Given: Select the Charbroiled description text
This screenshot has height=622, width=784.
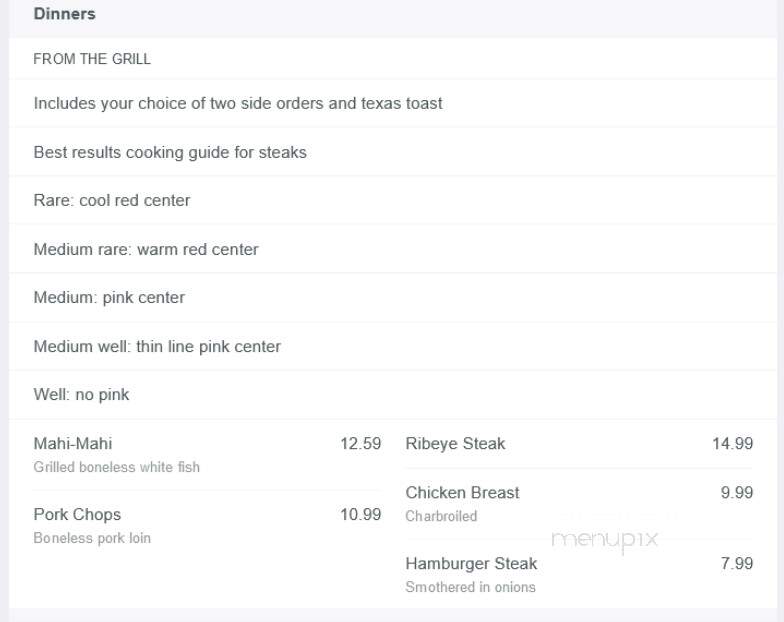Looking at the screenshot, I should coord(442,516).
